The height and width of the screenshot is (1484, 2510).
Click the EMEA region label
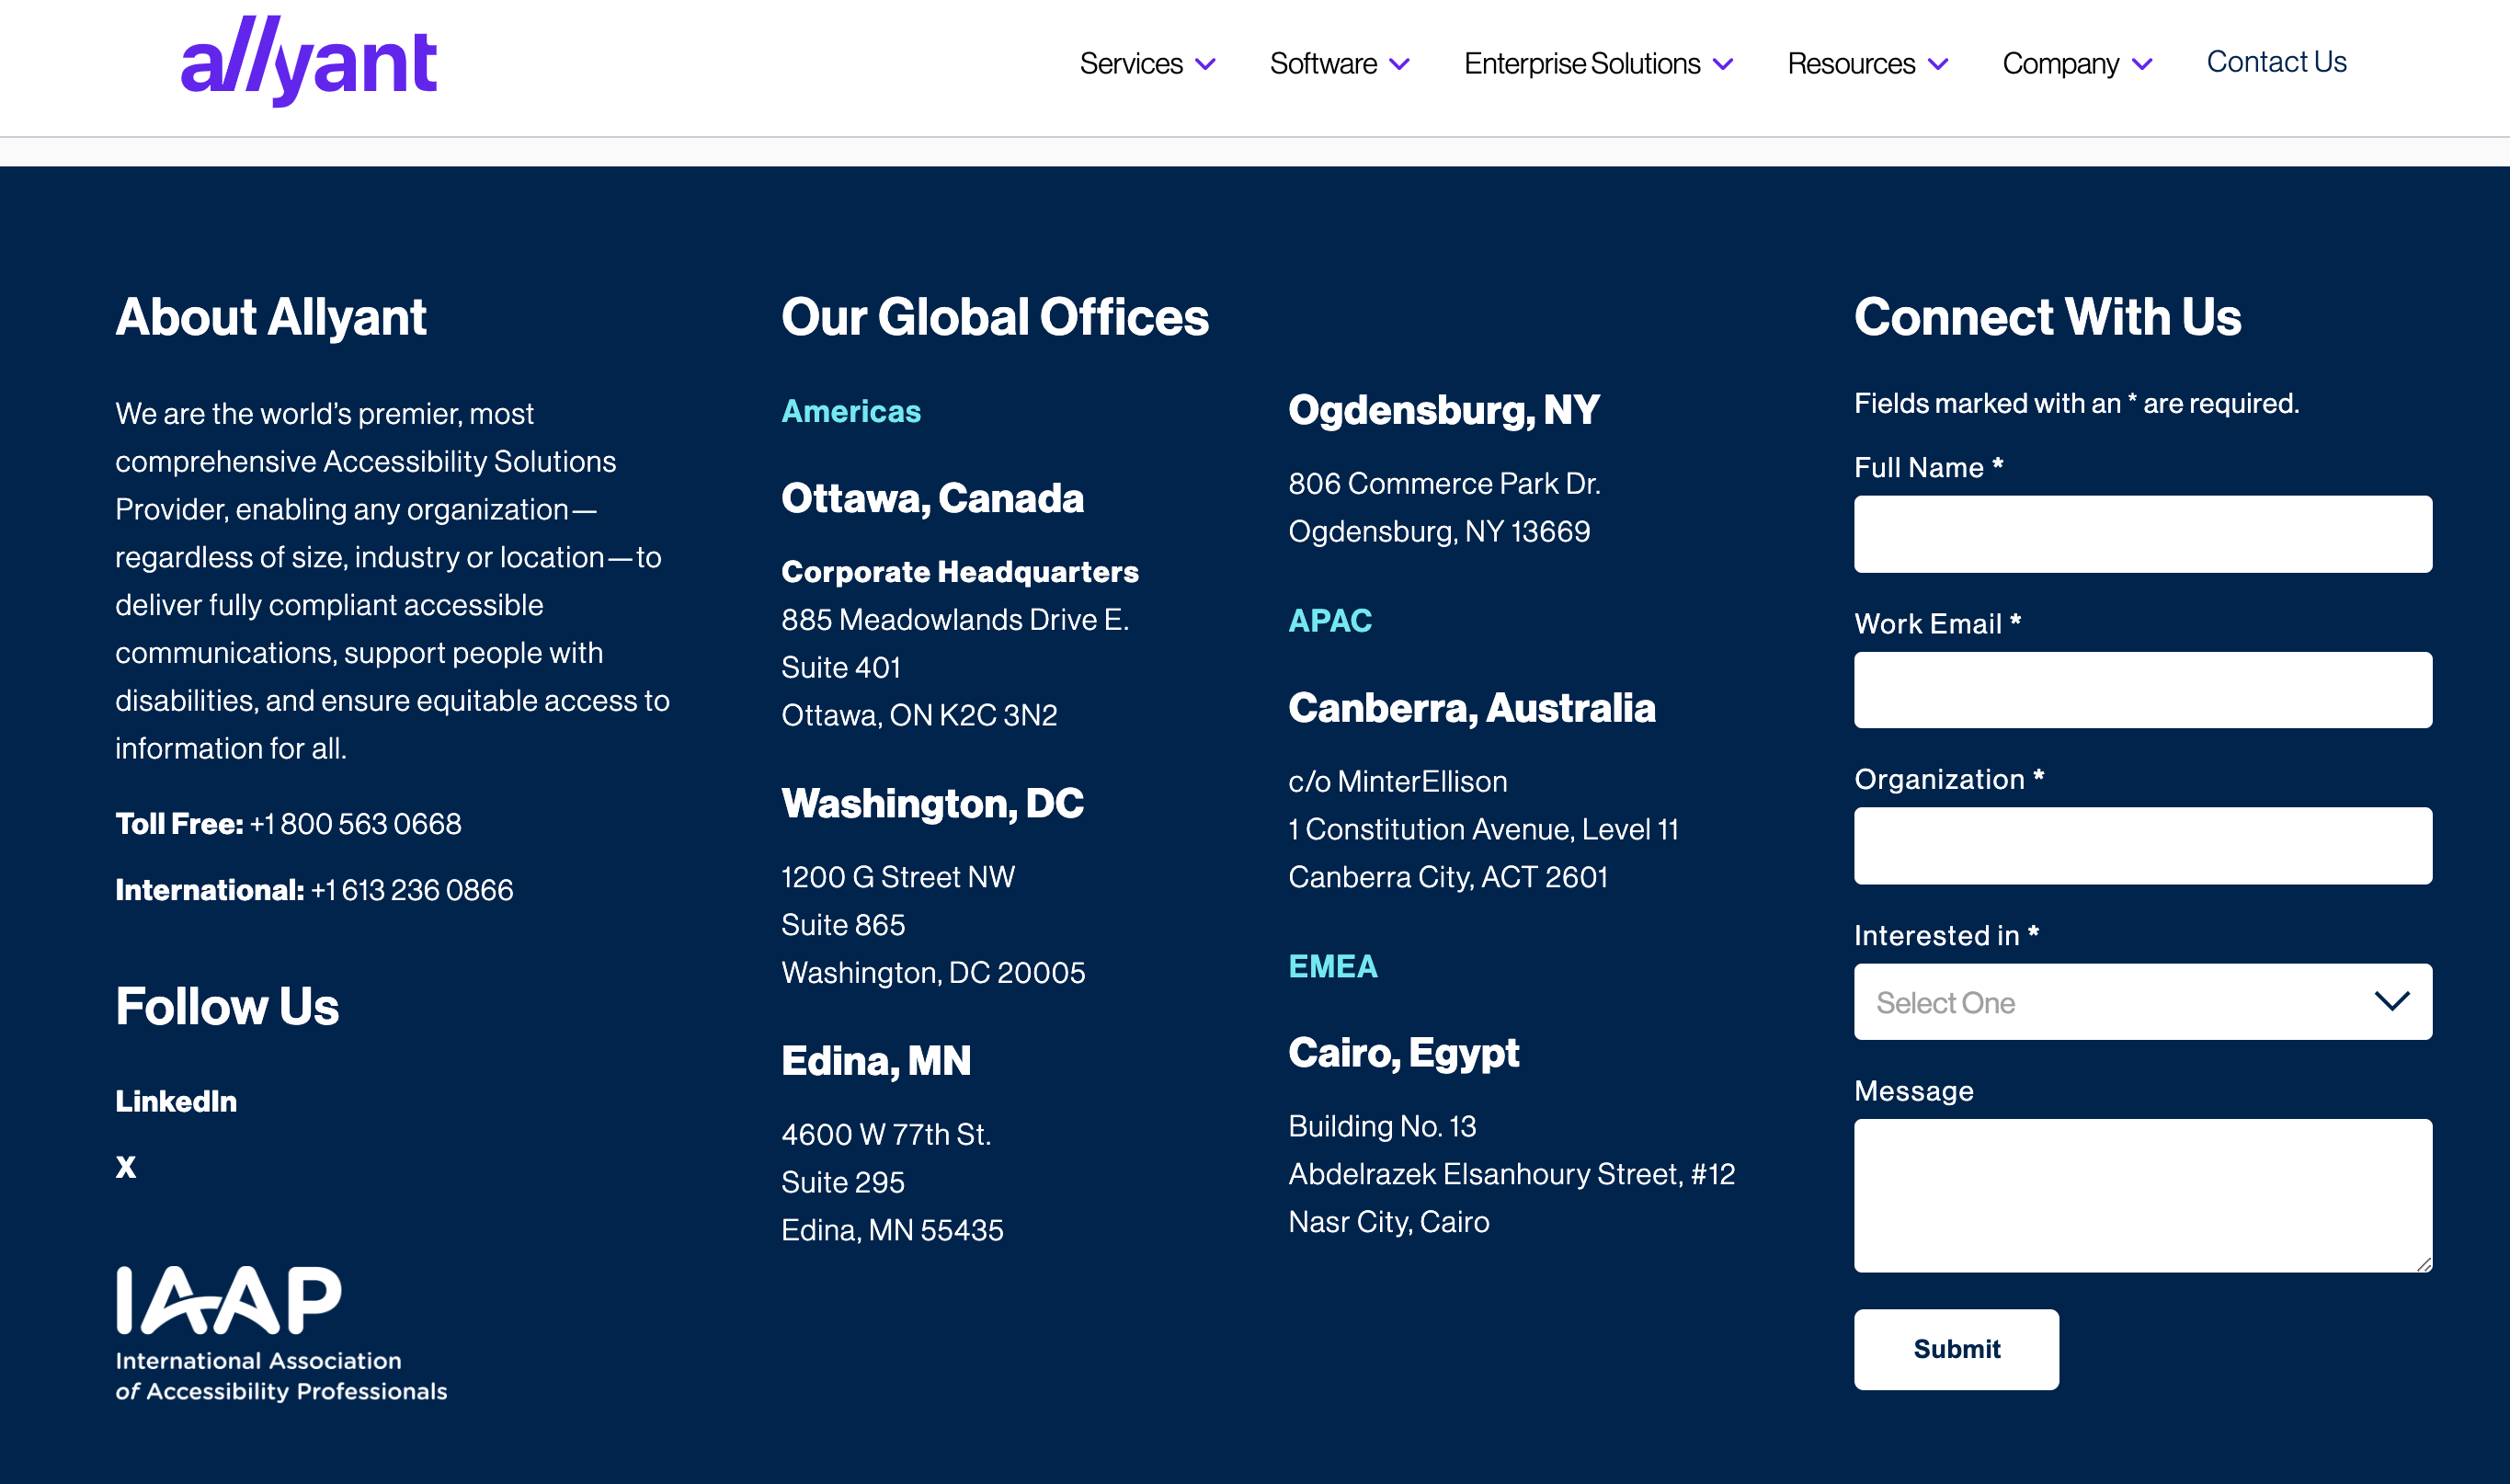[x=1333, y=966]
